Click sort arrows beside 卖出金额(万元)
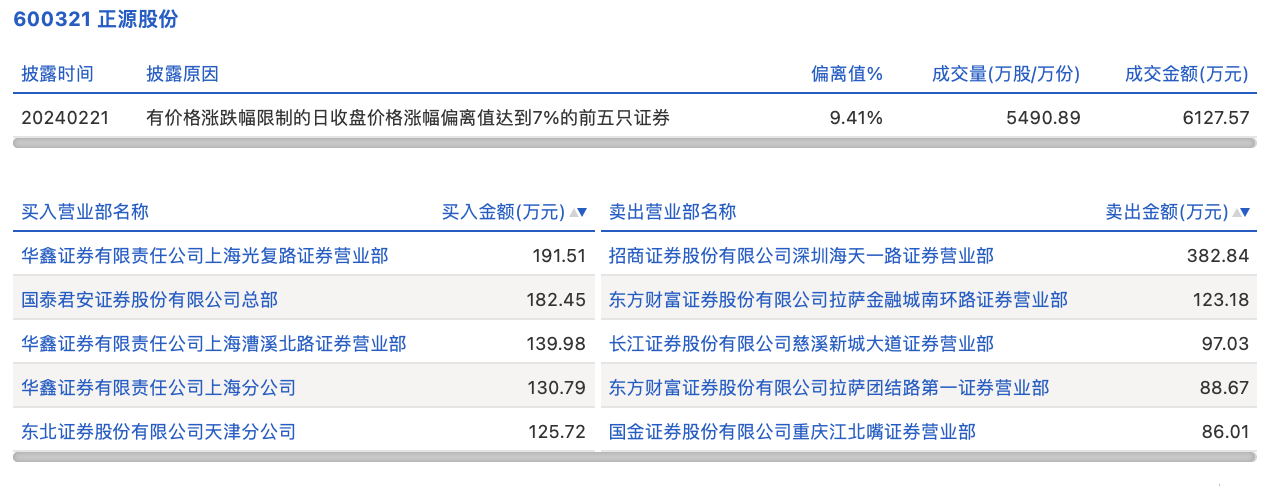This screenshot has height=486, width=1266. pos(1241,212)
